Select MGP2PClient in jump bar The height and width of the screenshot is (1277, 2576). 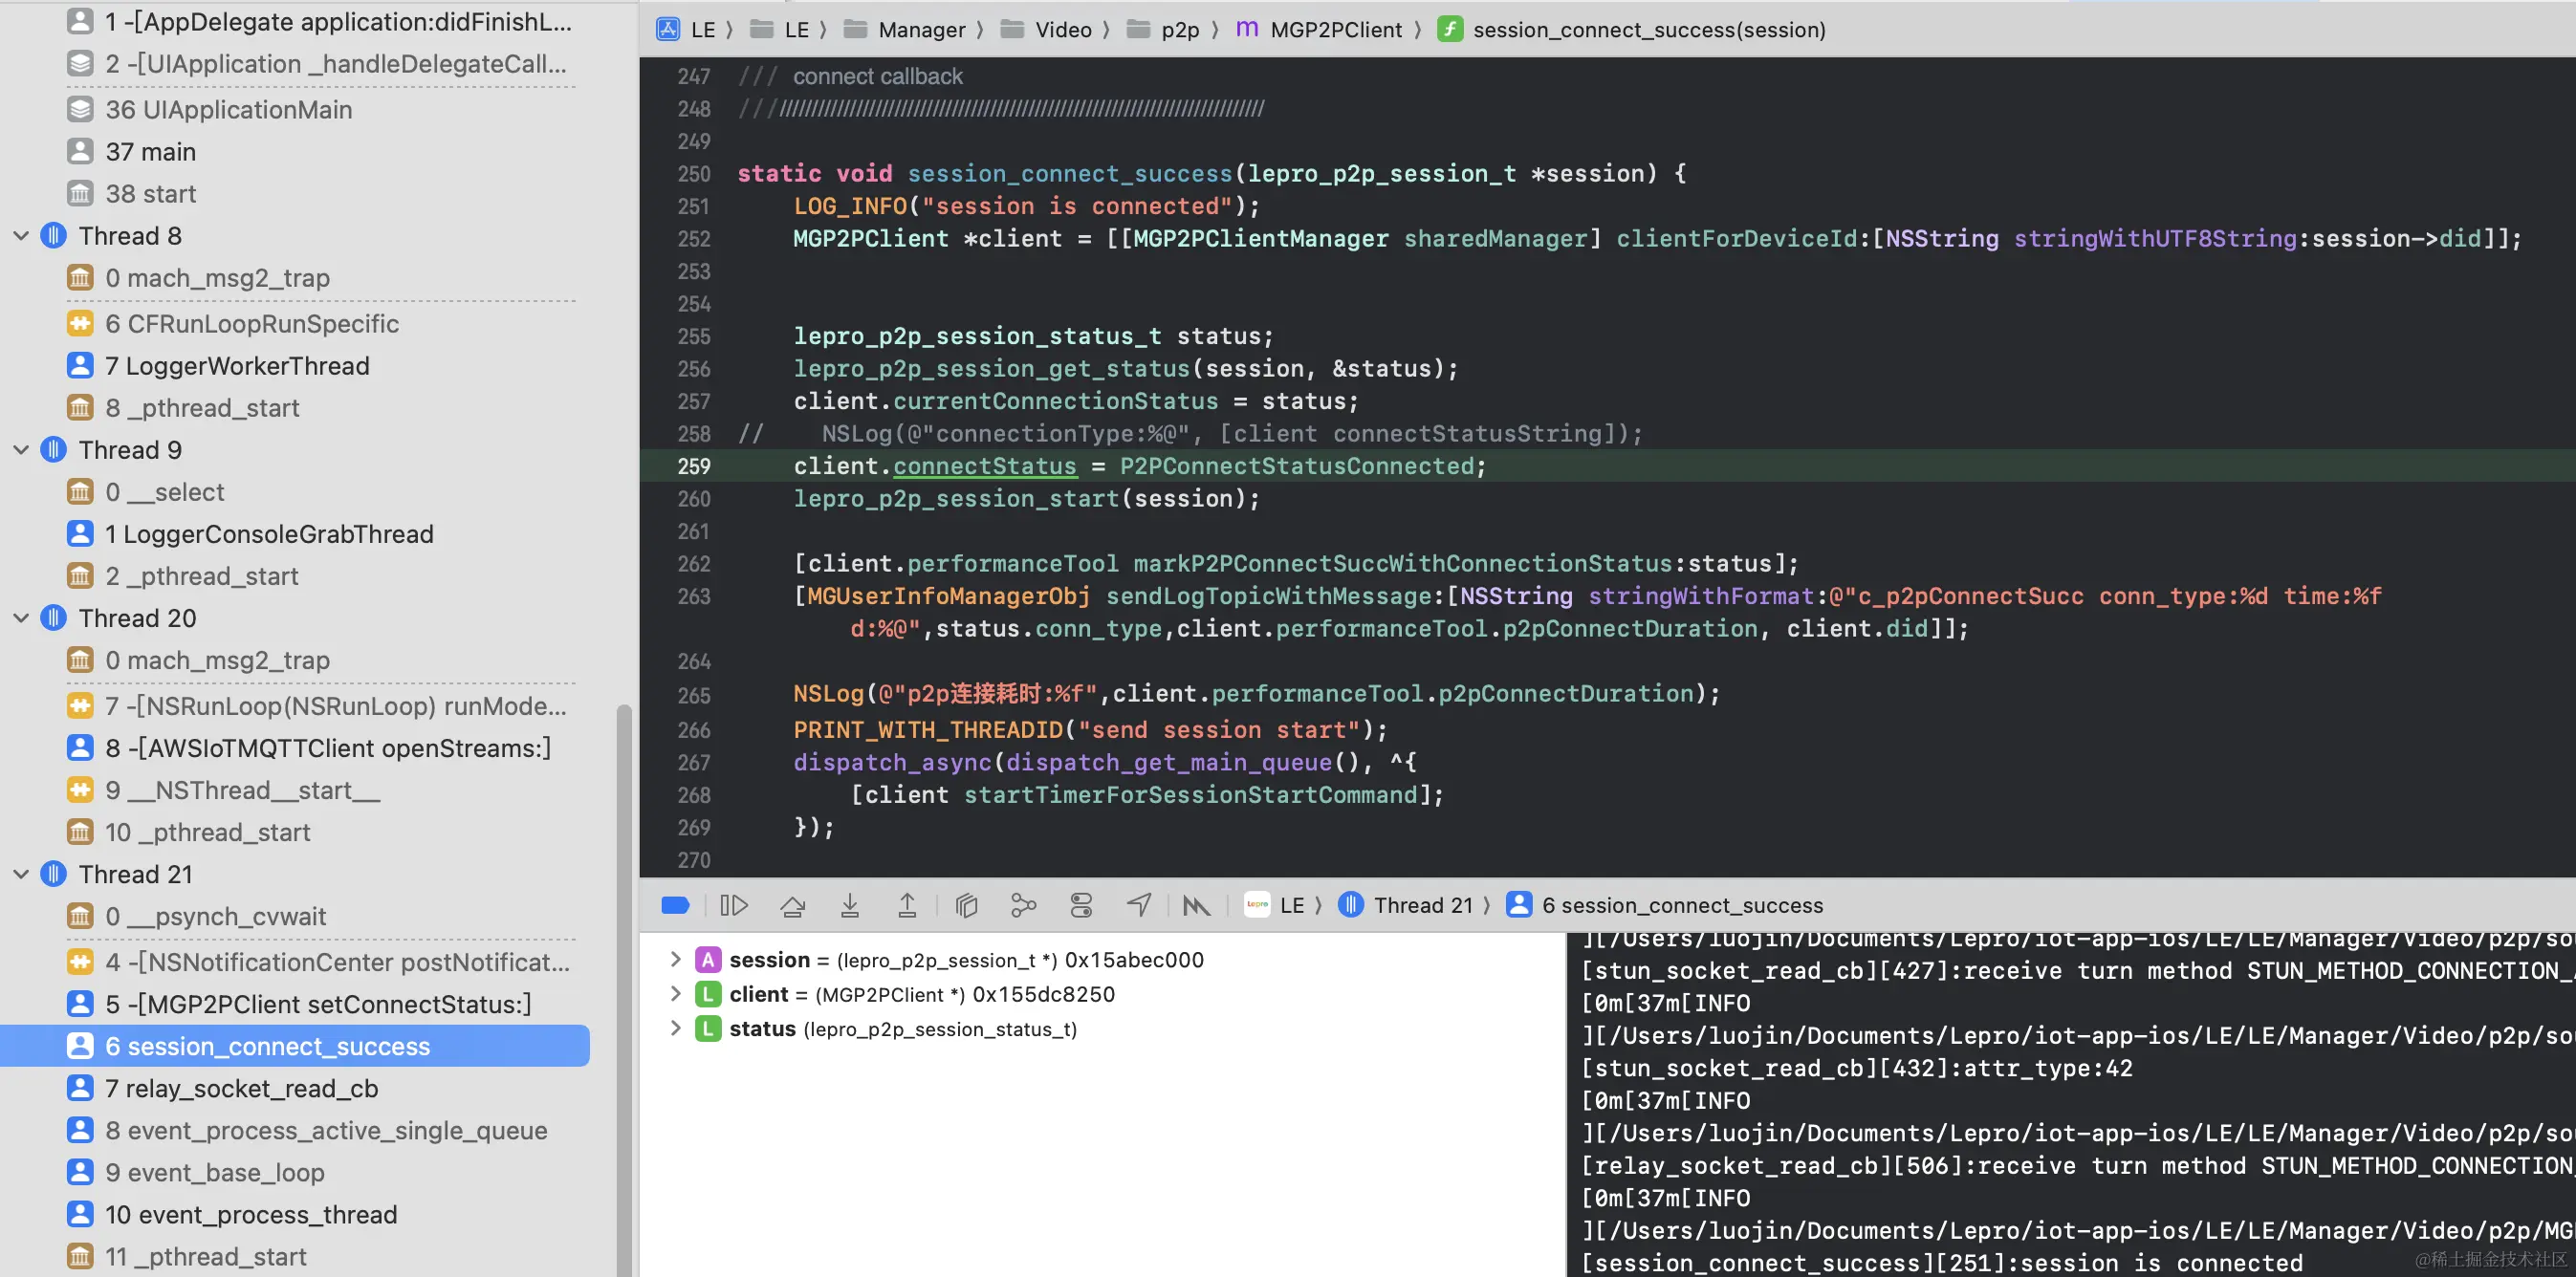point(1335,30)
